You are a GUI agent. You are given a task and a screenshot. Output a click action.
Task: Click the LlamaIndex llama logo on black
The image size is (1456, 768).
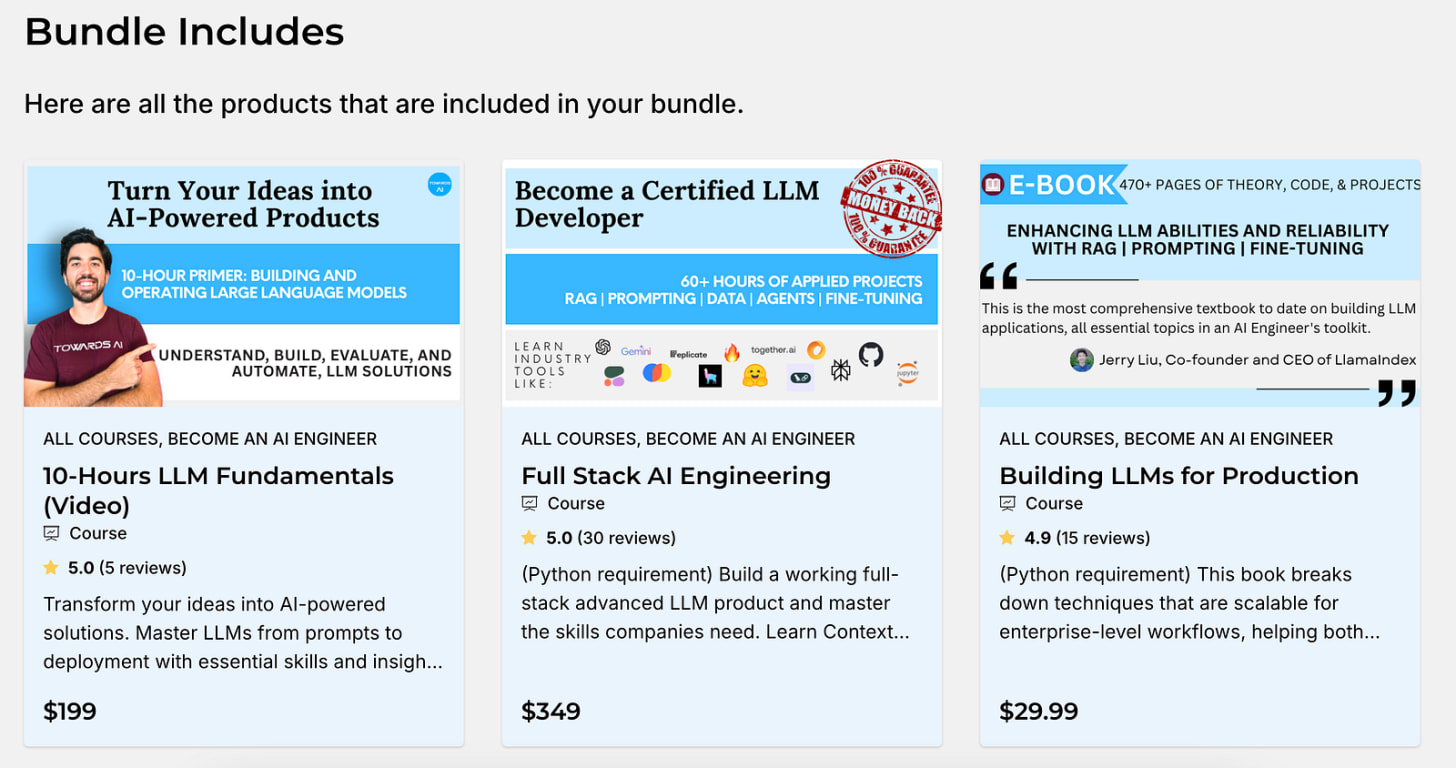click(x=710, y=376)
